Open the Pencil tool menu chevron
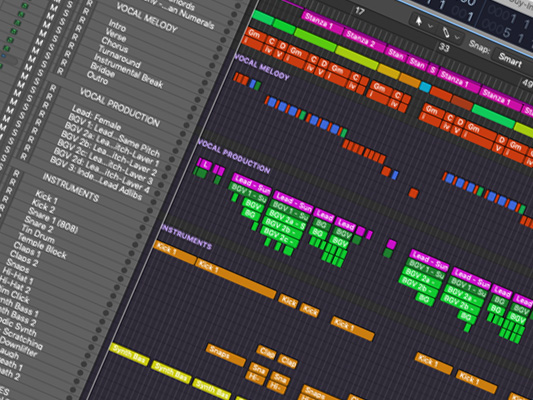 point(457,37)
